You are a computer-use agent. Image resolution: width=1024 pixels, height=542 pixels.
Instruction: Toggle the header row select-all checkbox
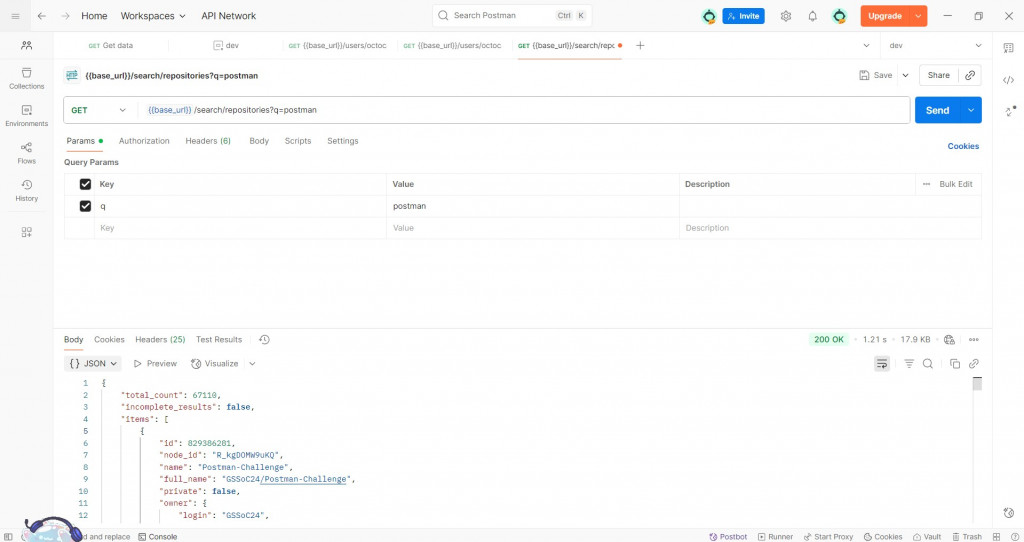click(85, 184)
